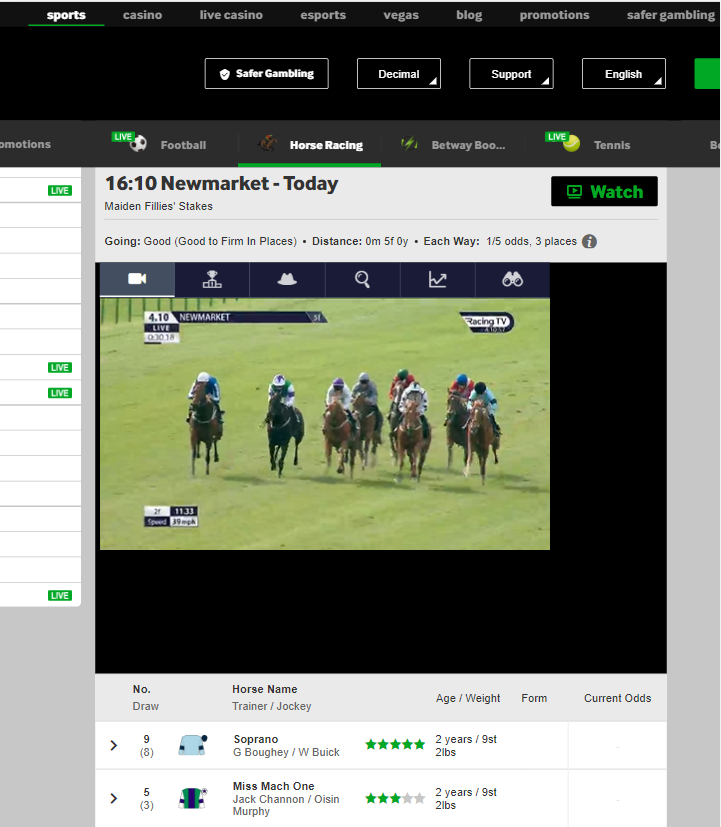Open the English language dropdown
This screenshot has width=721, height=827.
623,74
